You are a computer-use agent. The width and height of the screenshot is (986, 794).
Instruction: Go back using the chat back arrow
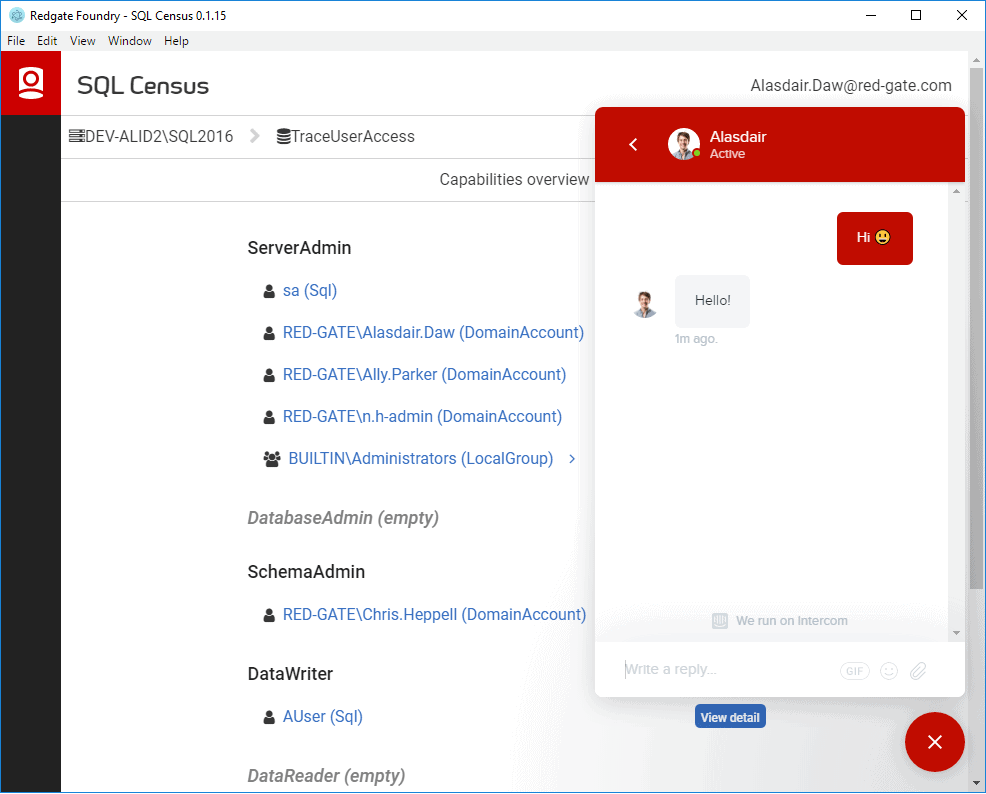[x=633, y=145]
